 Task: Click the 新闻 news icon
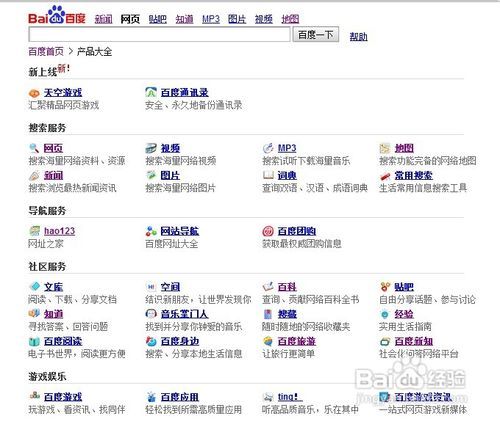[x=34, y=175]
